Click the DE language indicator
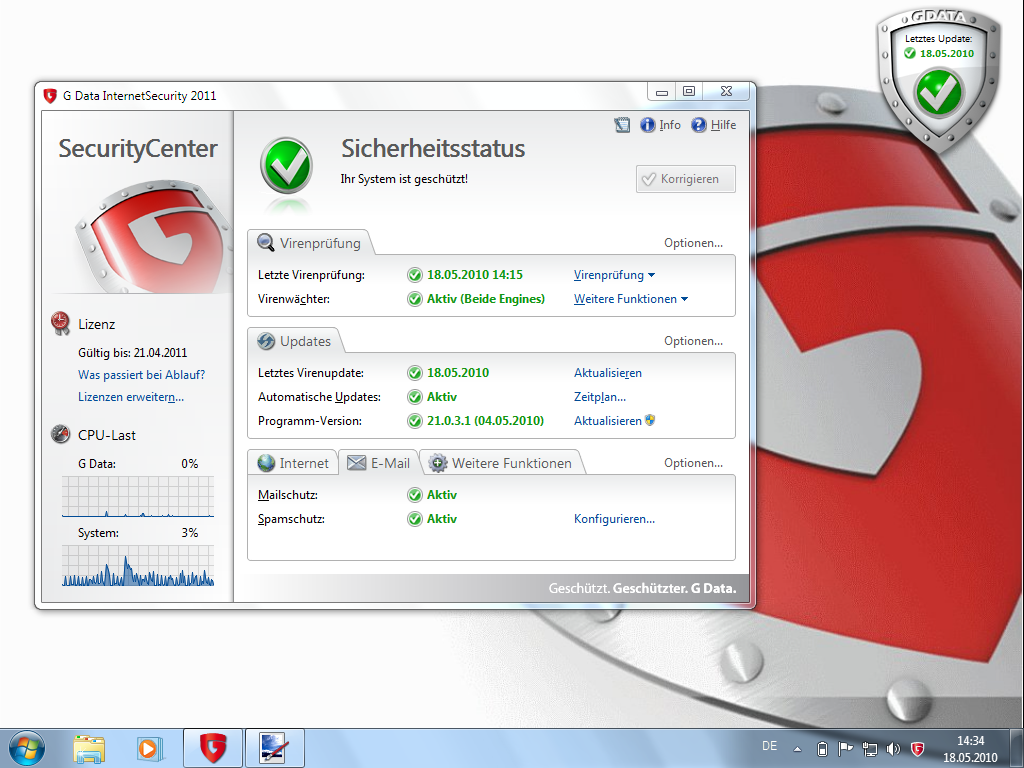This screenshot has height=768, width=1024. [769, 746]
